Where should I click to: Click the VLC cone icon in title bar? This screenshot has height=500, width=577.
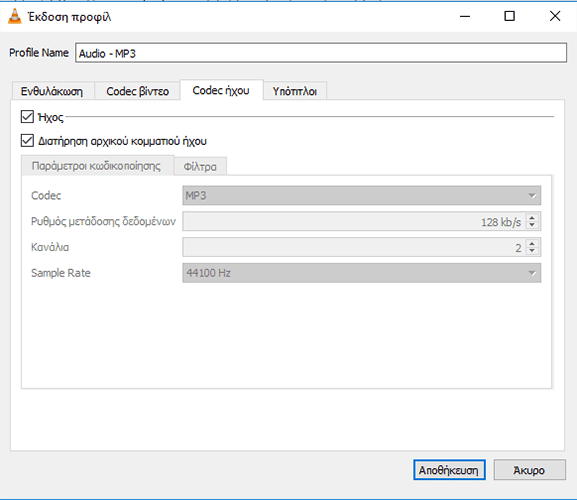pyautogui.click(x=15, y=17)
